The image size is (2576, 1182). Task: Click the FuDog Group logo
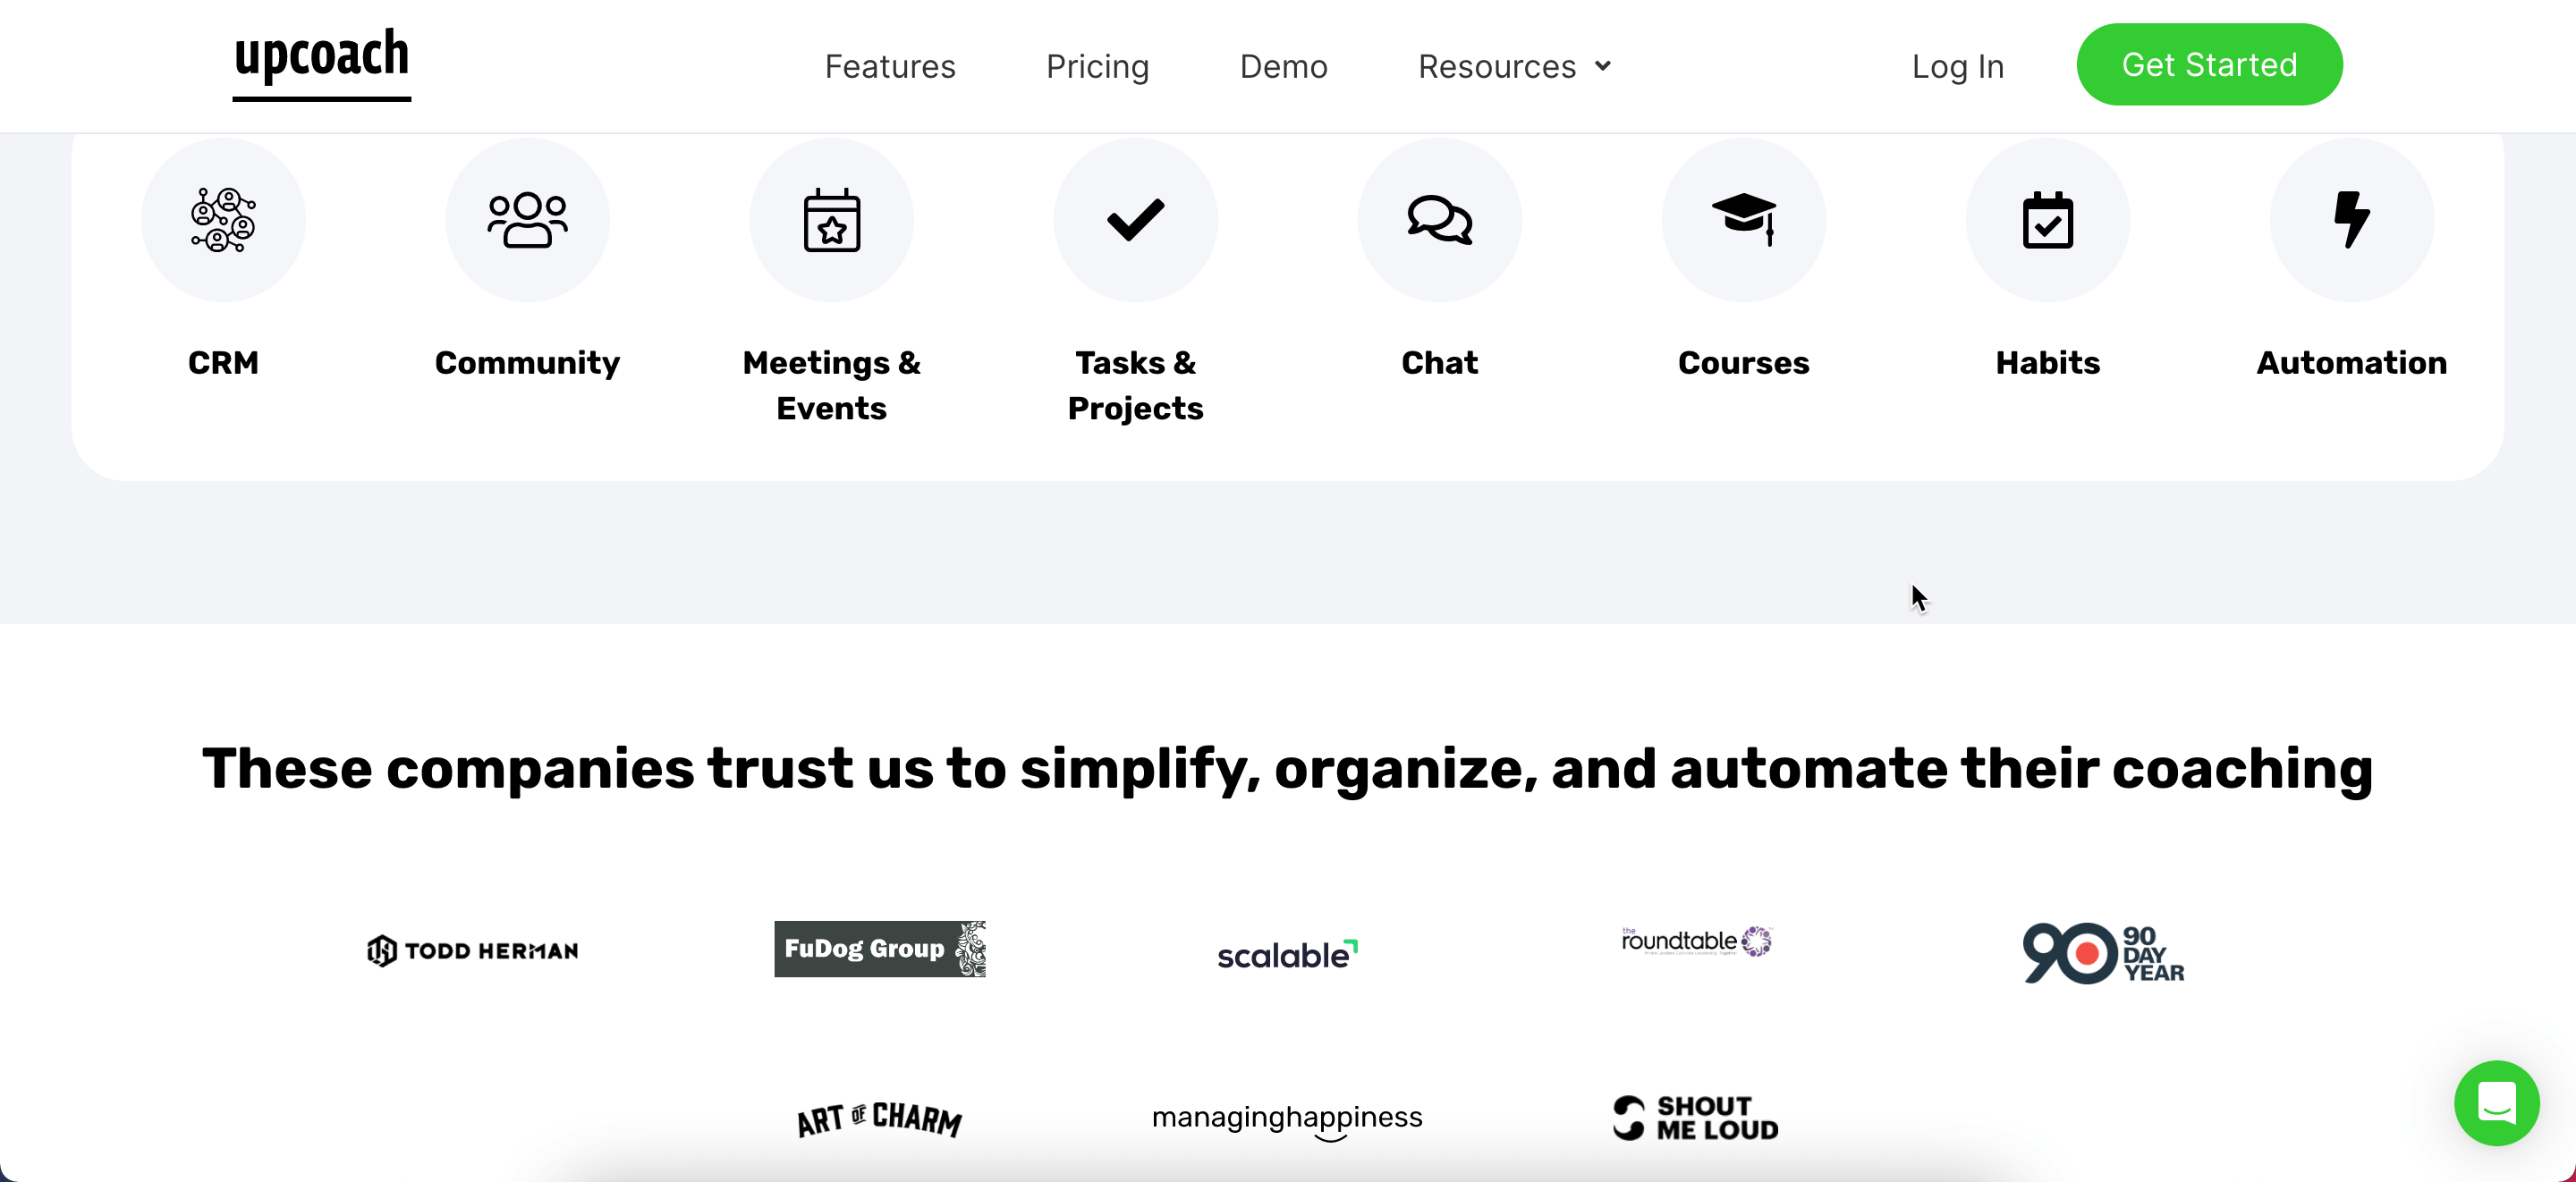[x=879, y=948]
